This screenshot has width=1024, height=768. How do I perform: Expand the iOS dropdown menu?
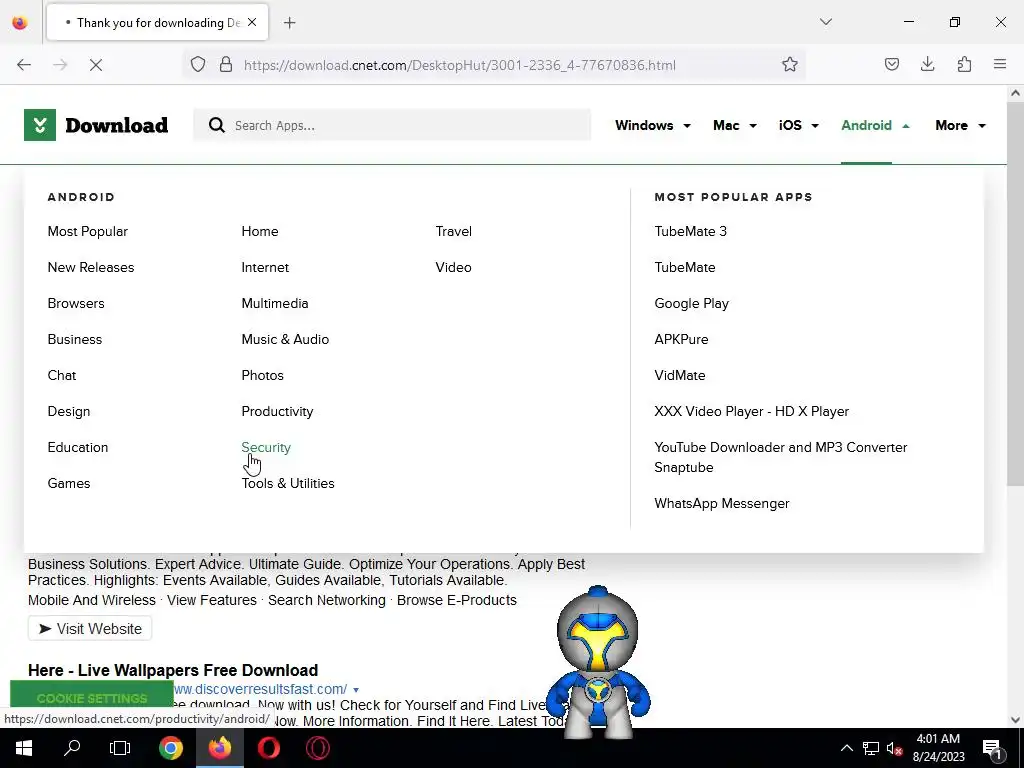click(798, 125)
